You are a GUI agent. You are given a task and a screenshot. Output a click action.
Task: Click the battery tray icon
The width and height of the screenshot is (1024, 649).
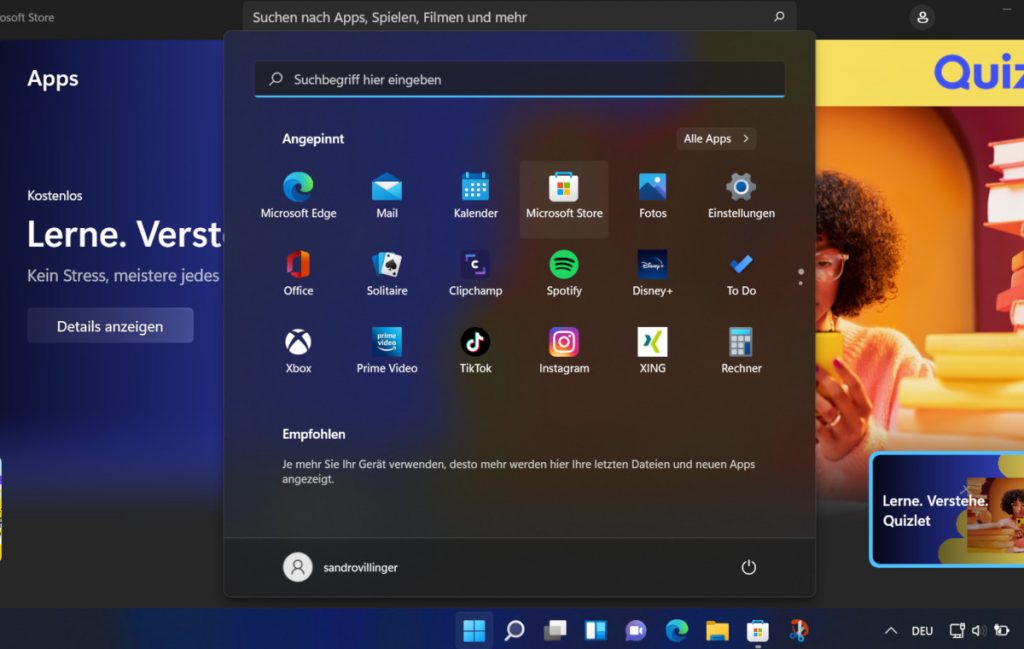(1001, 631)
